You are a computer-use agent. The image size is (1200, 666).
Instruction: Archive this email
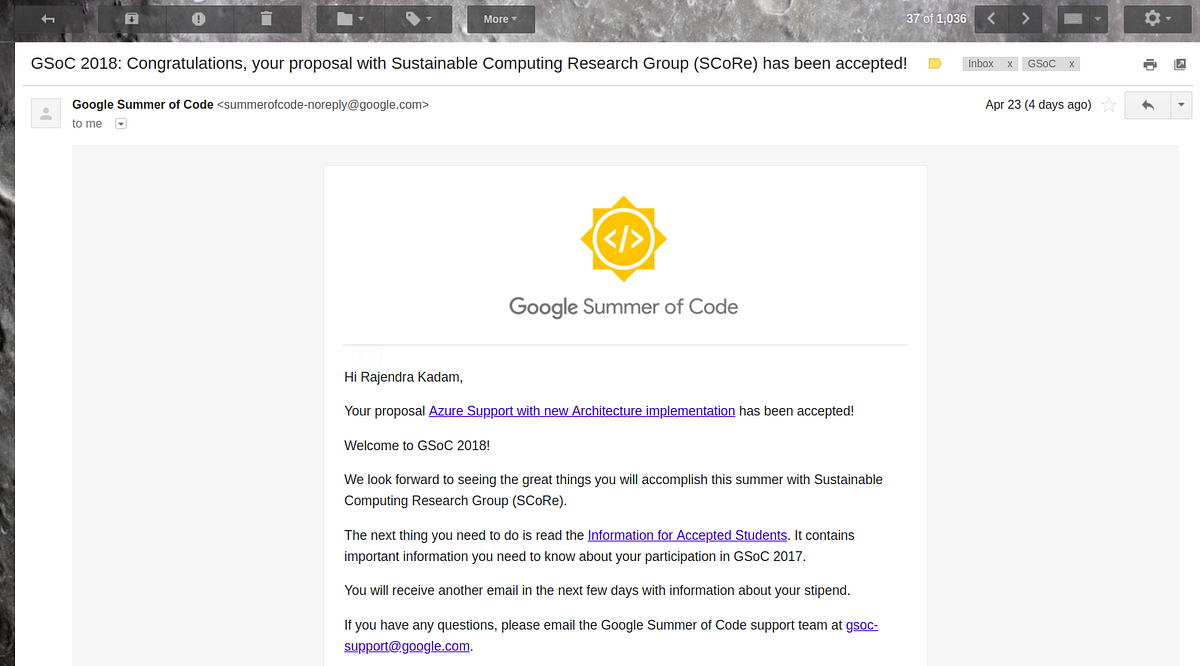[x=131, y=18]
